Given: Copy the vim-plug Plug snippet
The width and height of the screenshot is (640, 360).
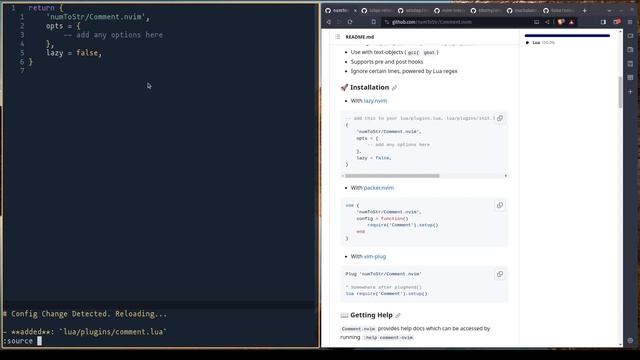Looking at the screenshot, I should (500, 274).
